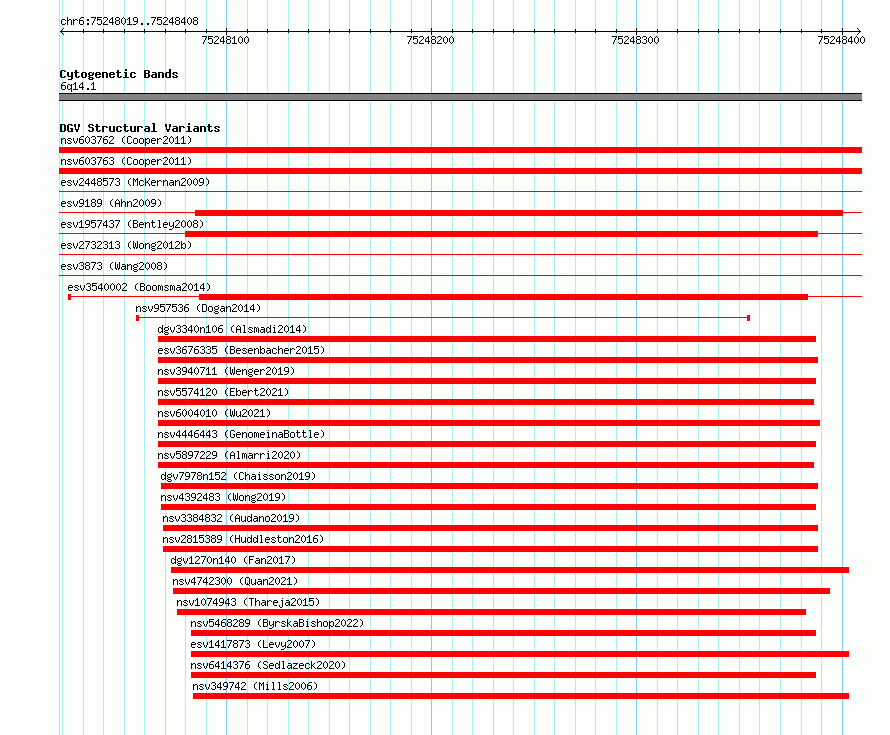Select the nsv6414376 (Sedlazeck2020) variant

[x=268, y=665]
